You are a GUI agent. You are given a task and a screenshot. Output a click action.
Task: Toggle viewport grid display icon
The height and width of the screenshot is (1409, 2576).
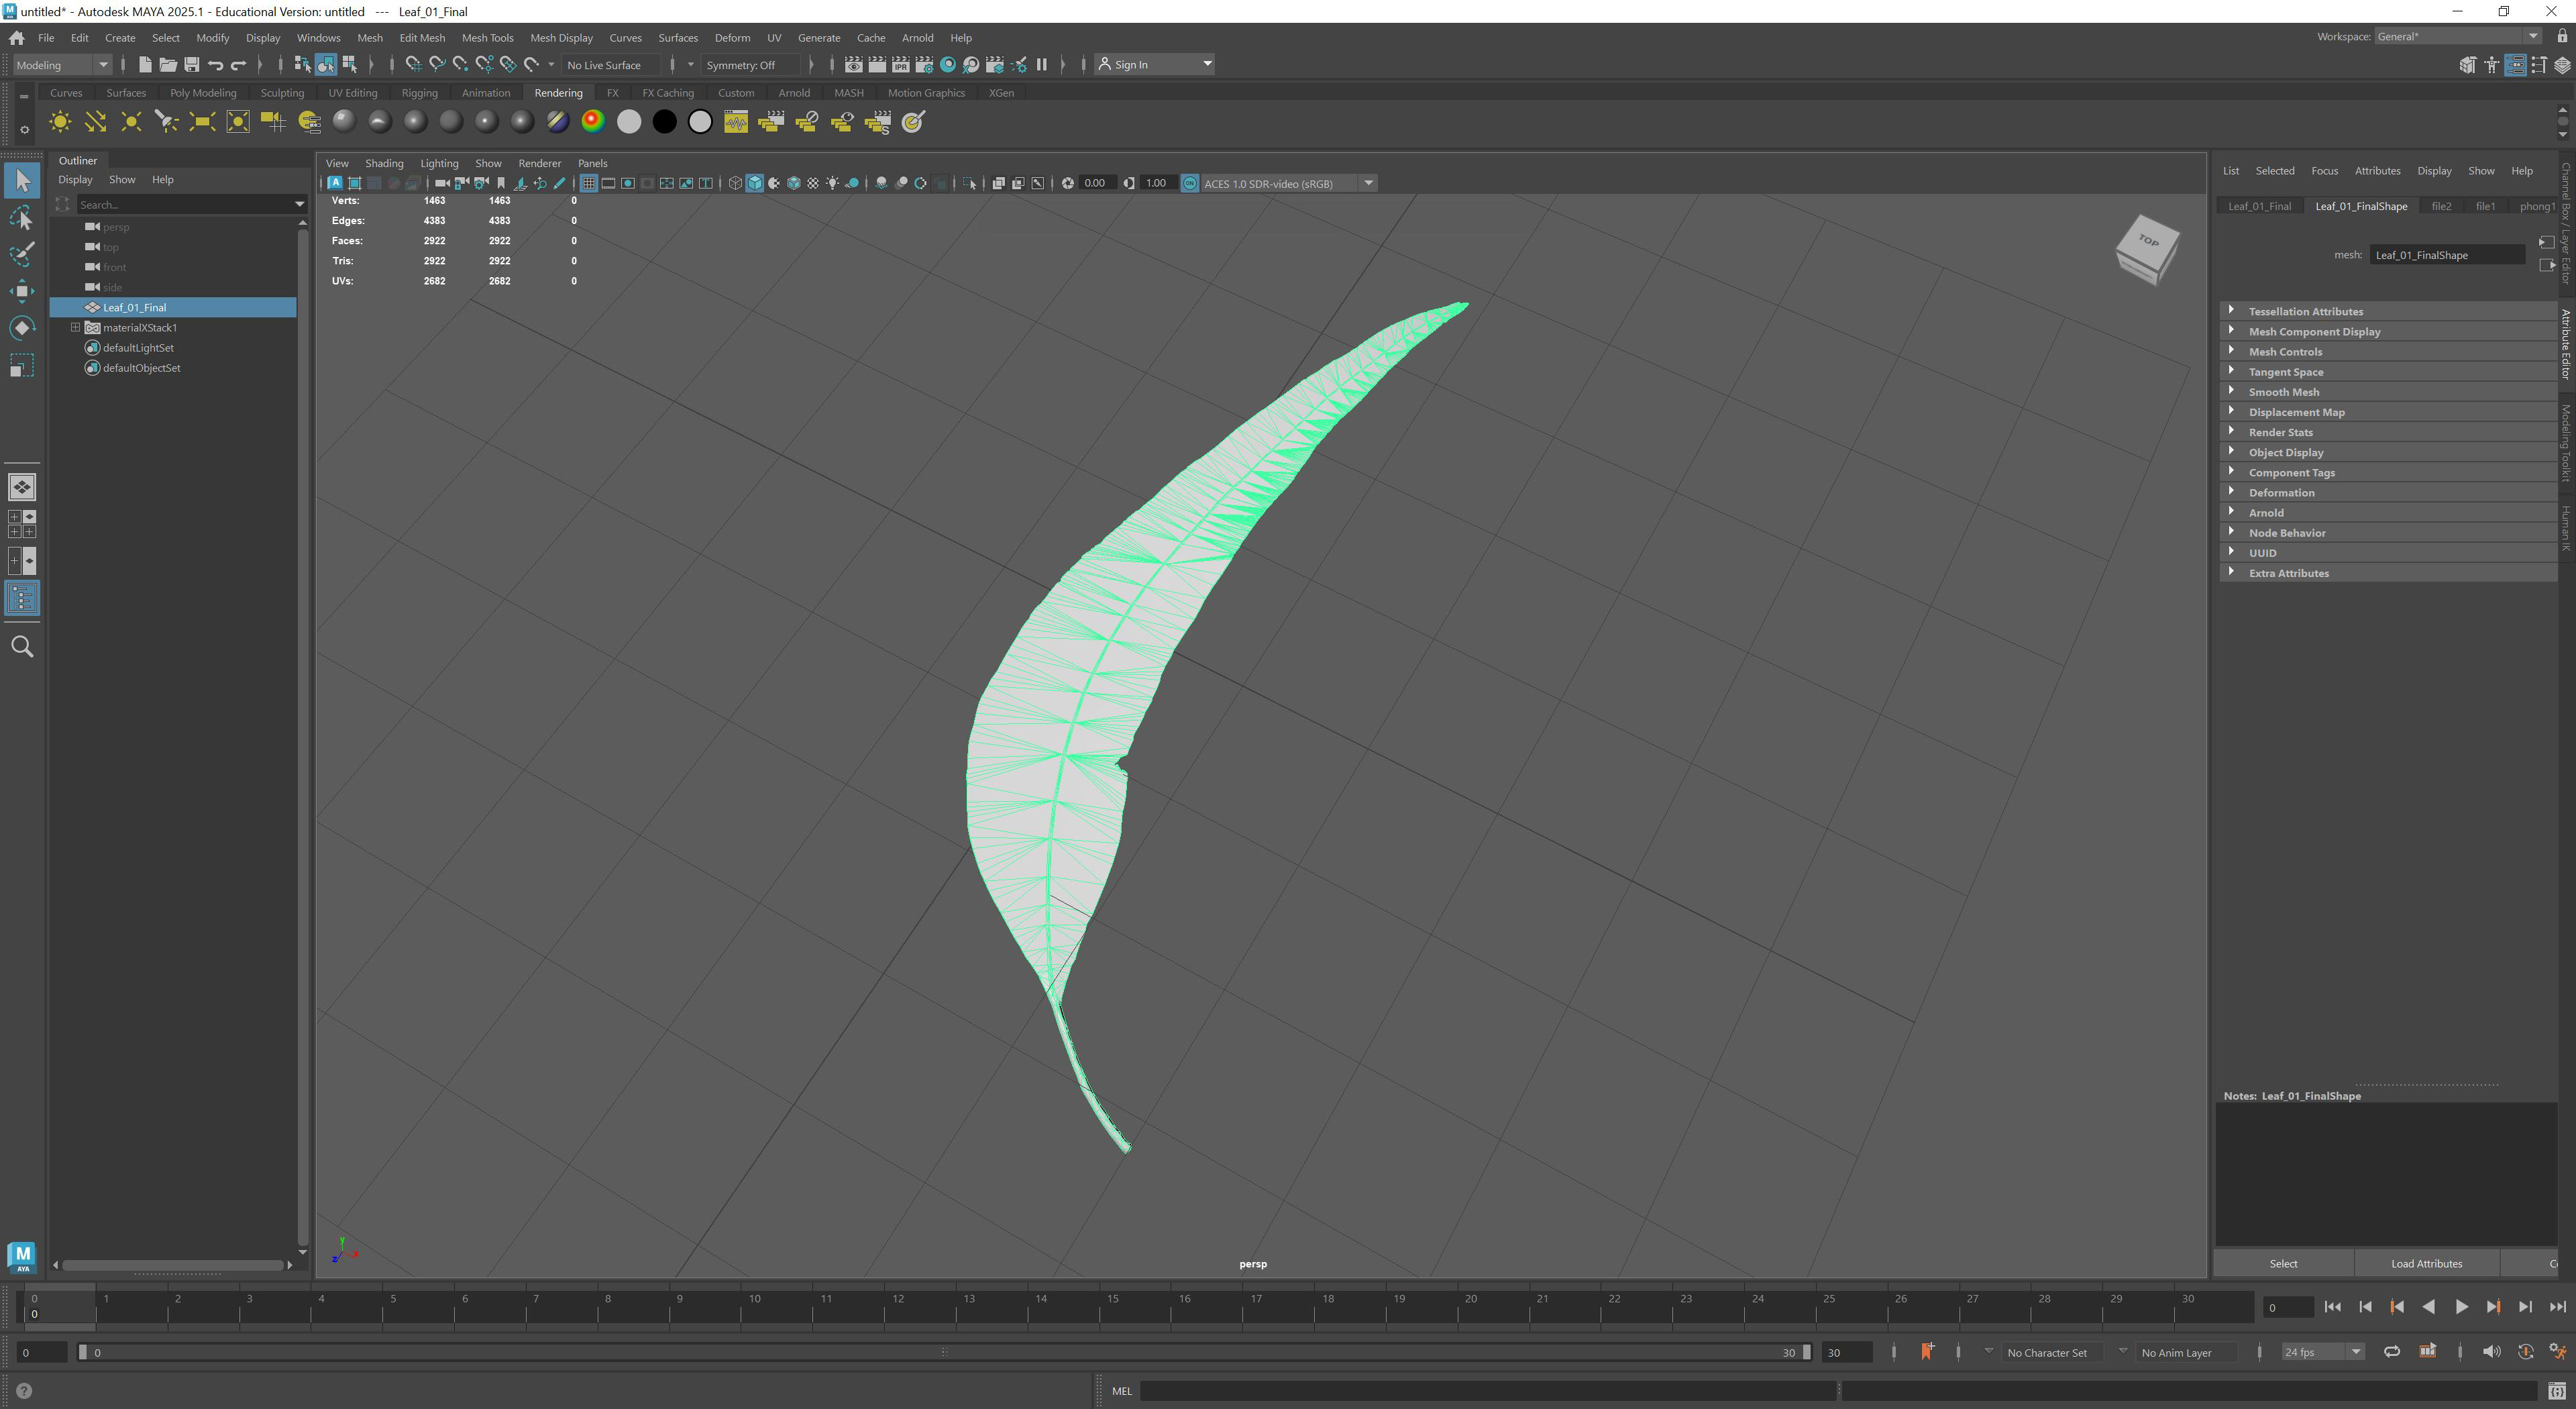pos(588,183)
